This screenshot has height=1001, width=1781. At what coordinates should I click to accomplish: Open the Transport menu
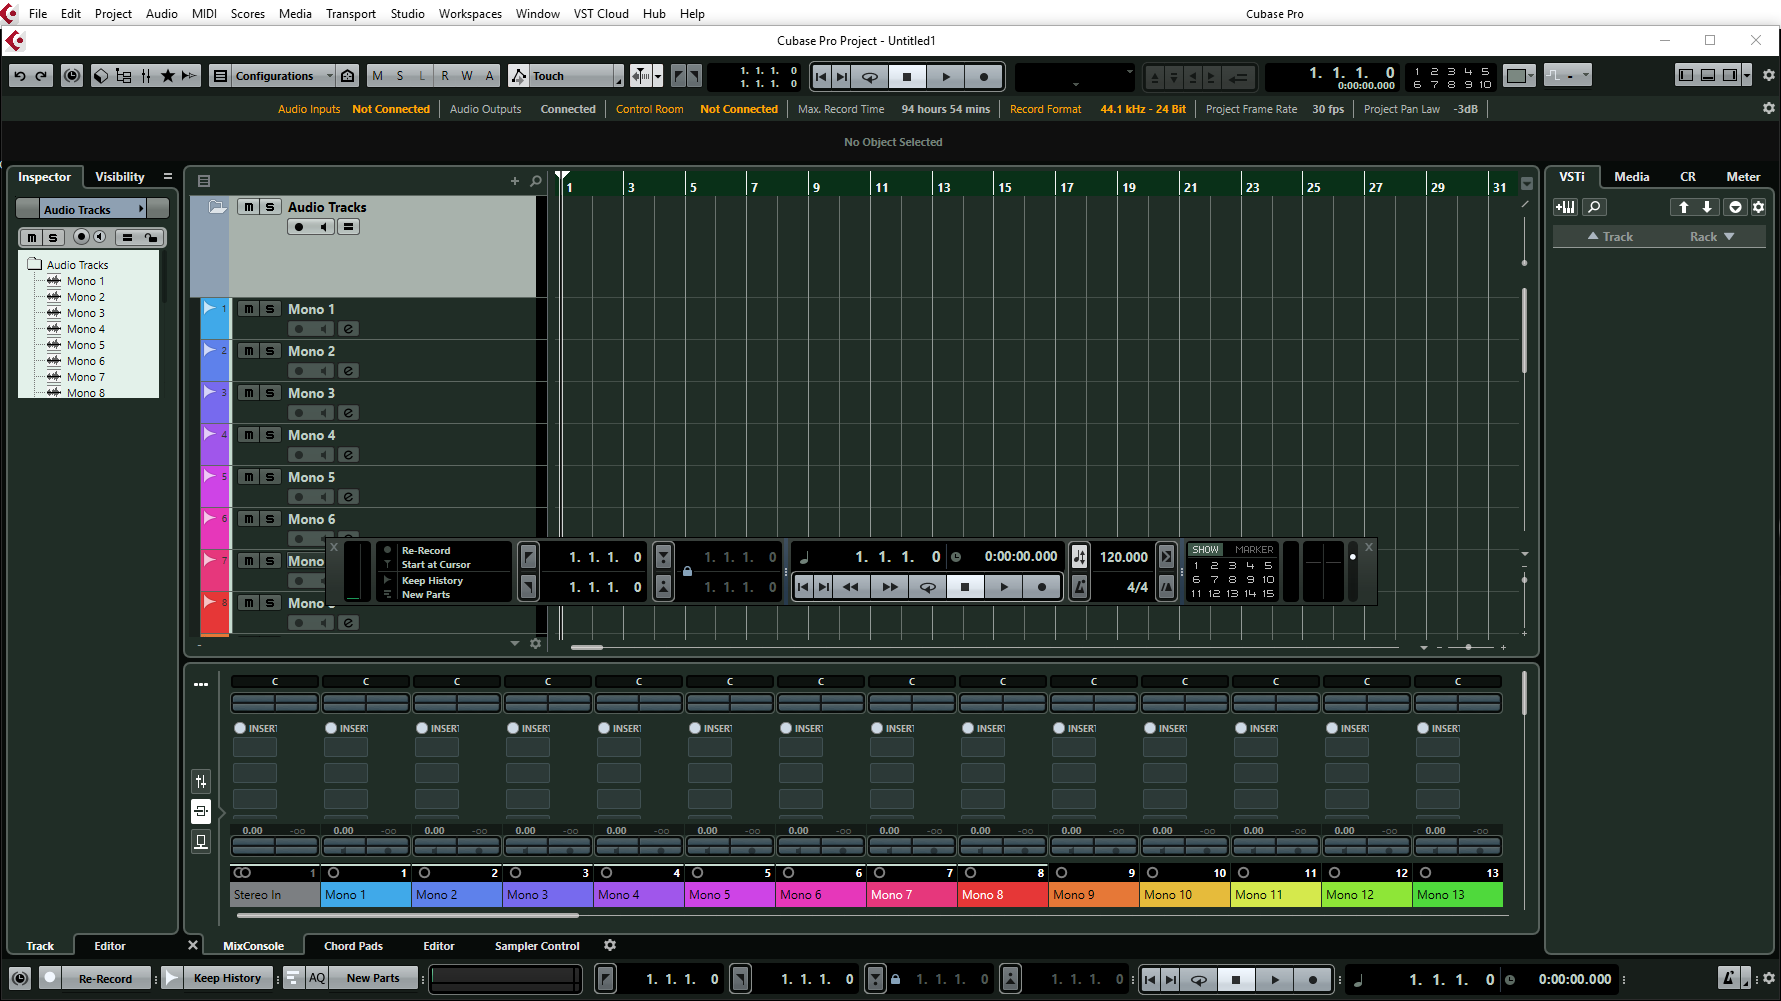click(x=351, y=13)
